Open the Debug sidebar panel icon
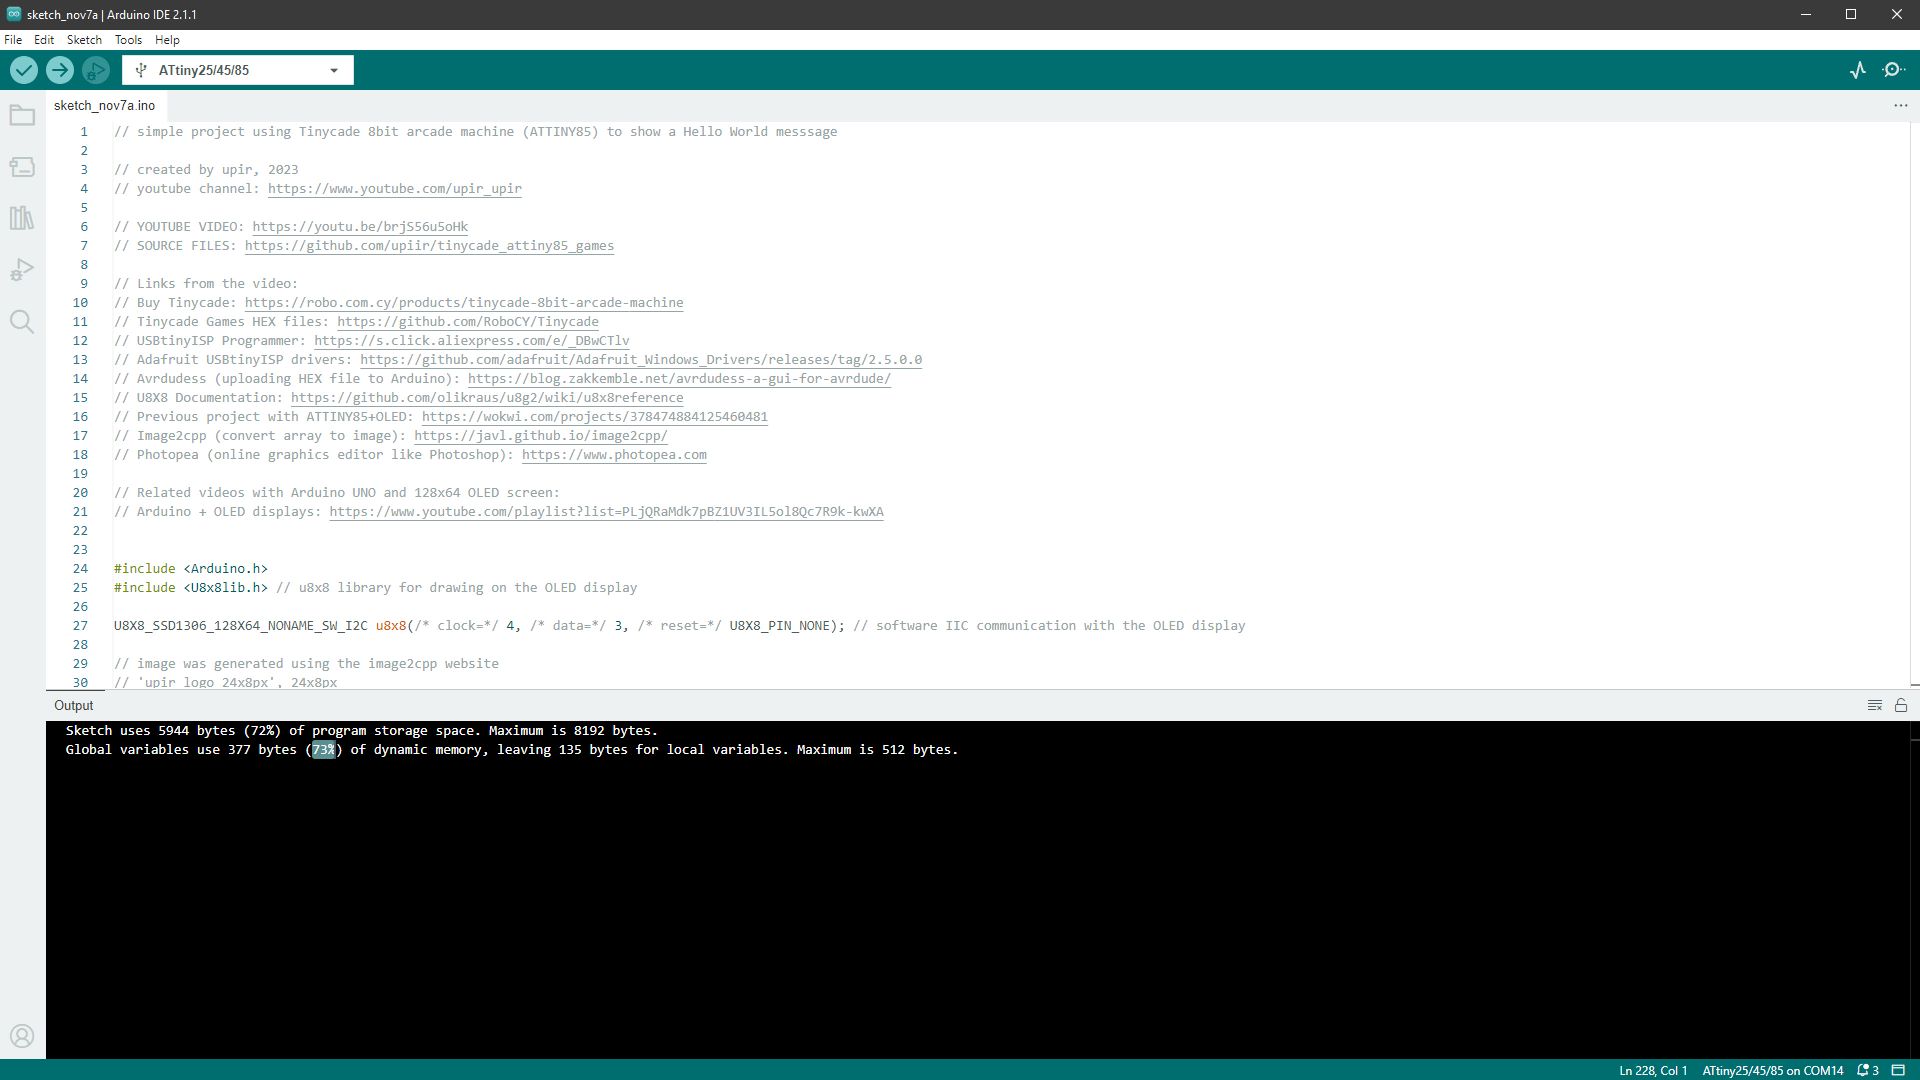Screen dimensions: 1920x1080 pos(22,270)
